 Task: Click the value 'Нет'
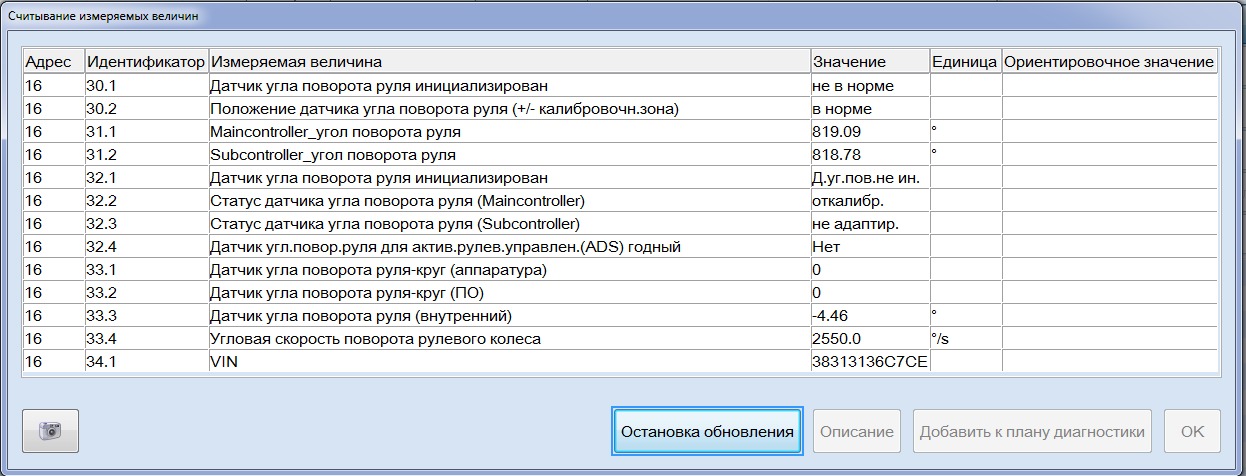(x=870, y=247)
